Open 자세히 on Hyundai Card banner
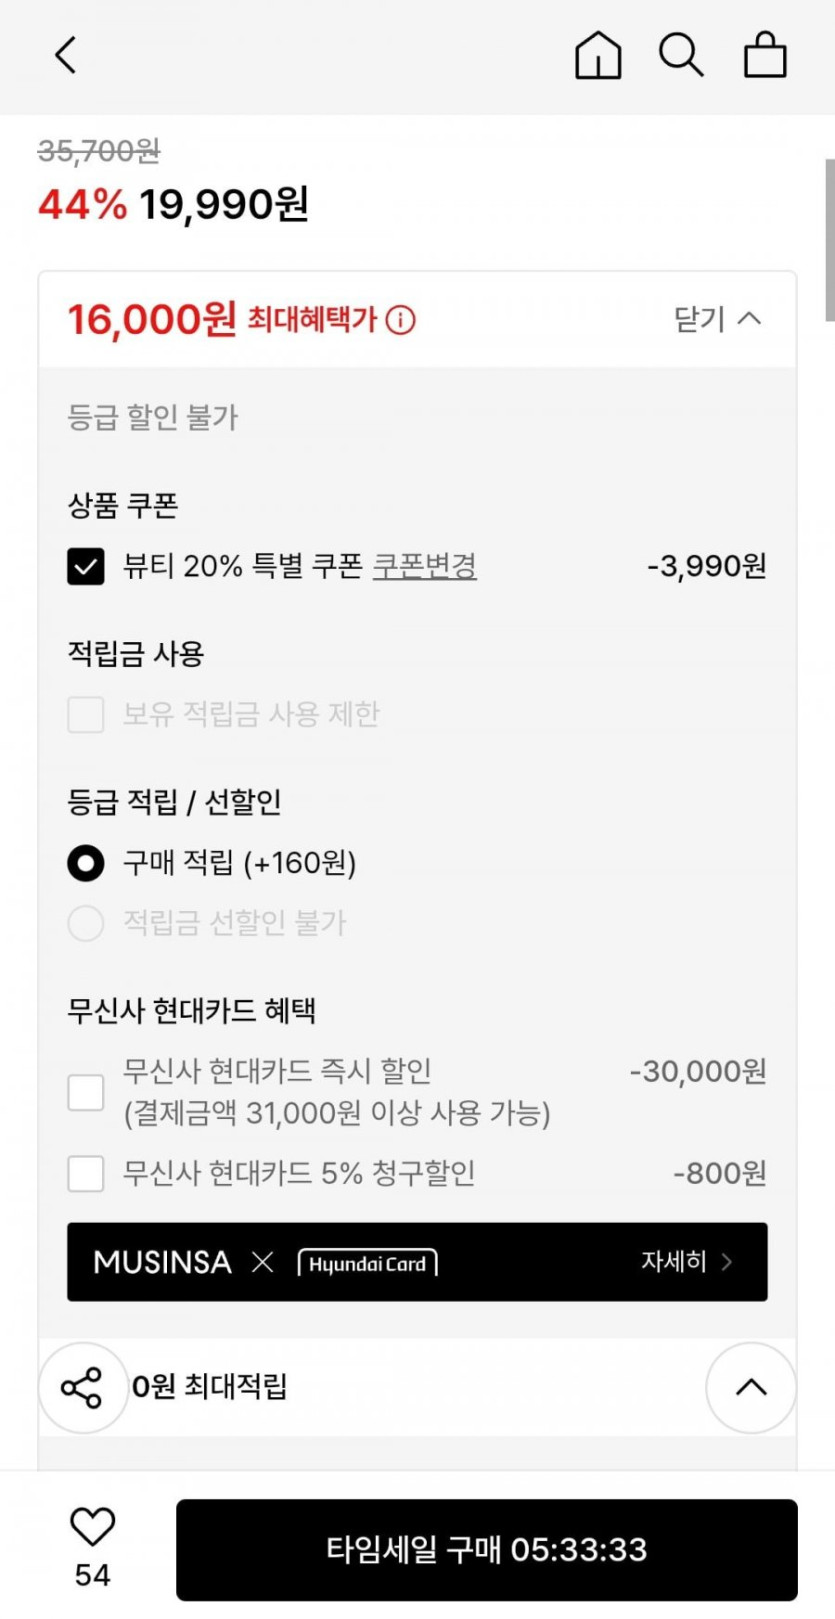The image size is (835, 1619). click(x=686, y=1262)
